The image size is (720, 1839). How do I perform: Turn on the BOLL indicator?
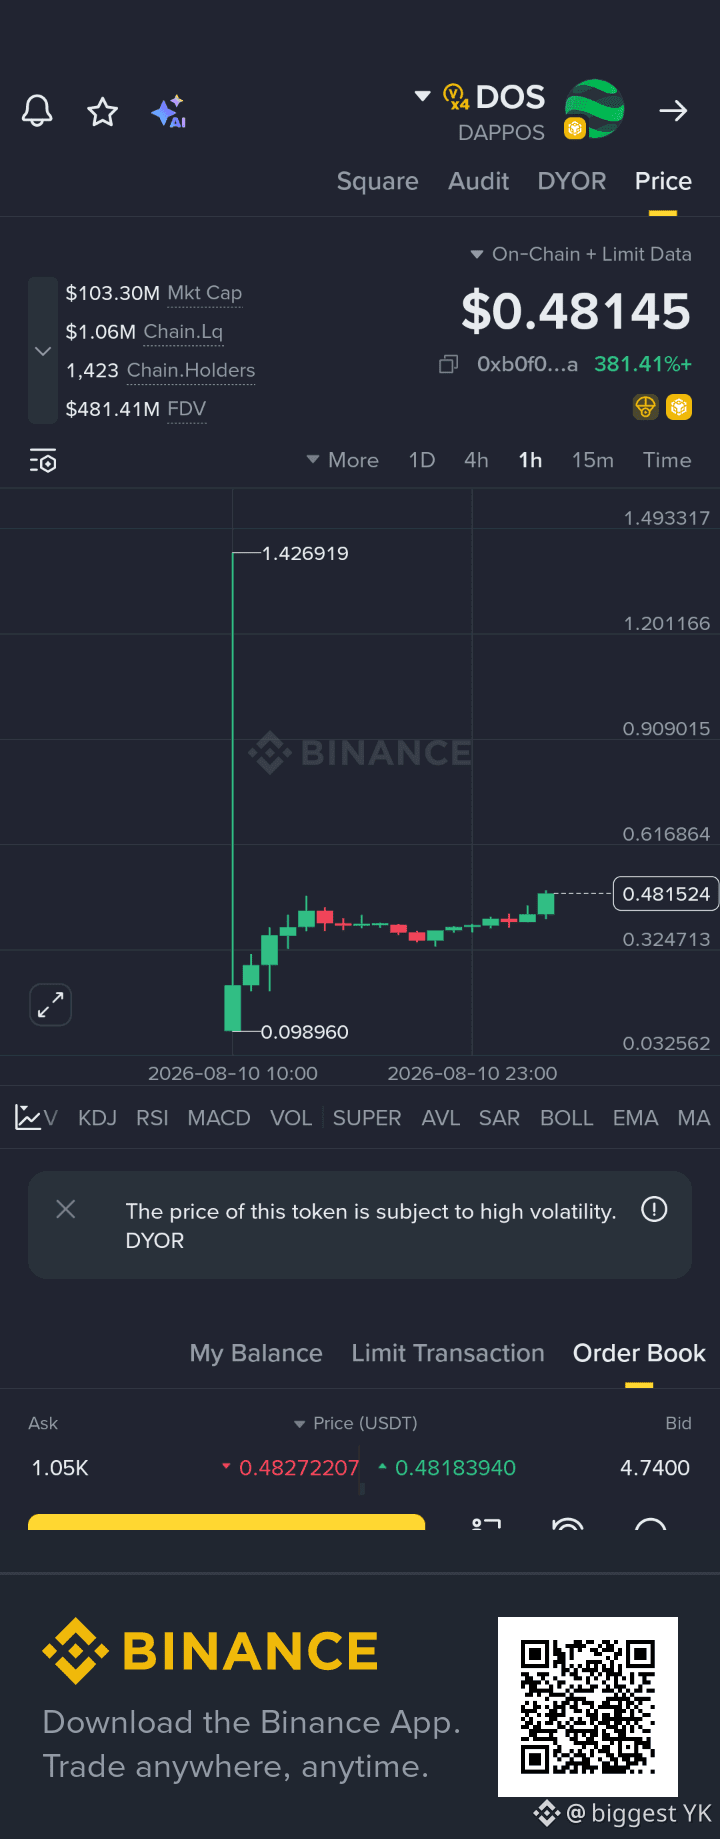[567, 1118]
